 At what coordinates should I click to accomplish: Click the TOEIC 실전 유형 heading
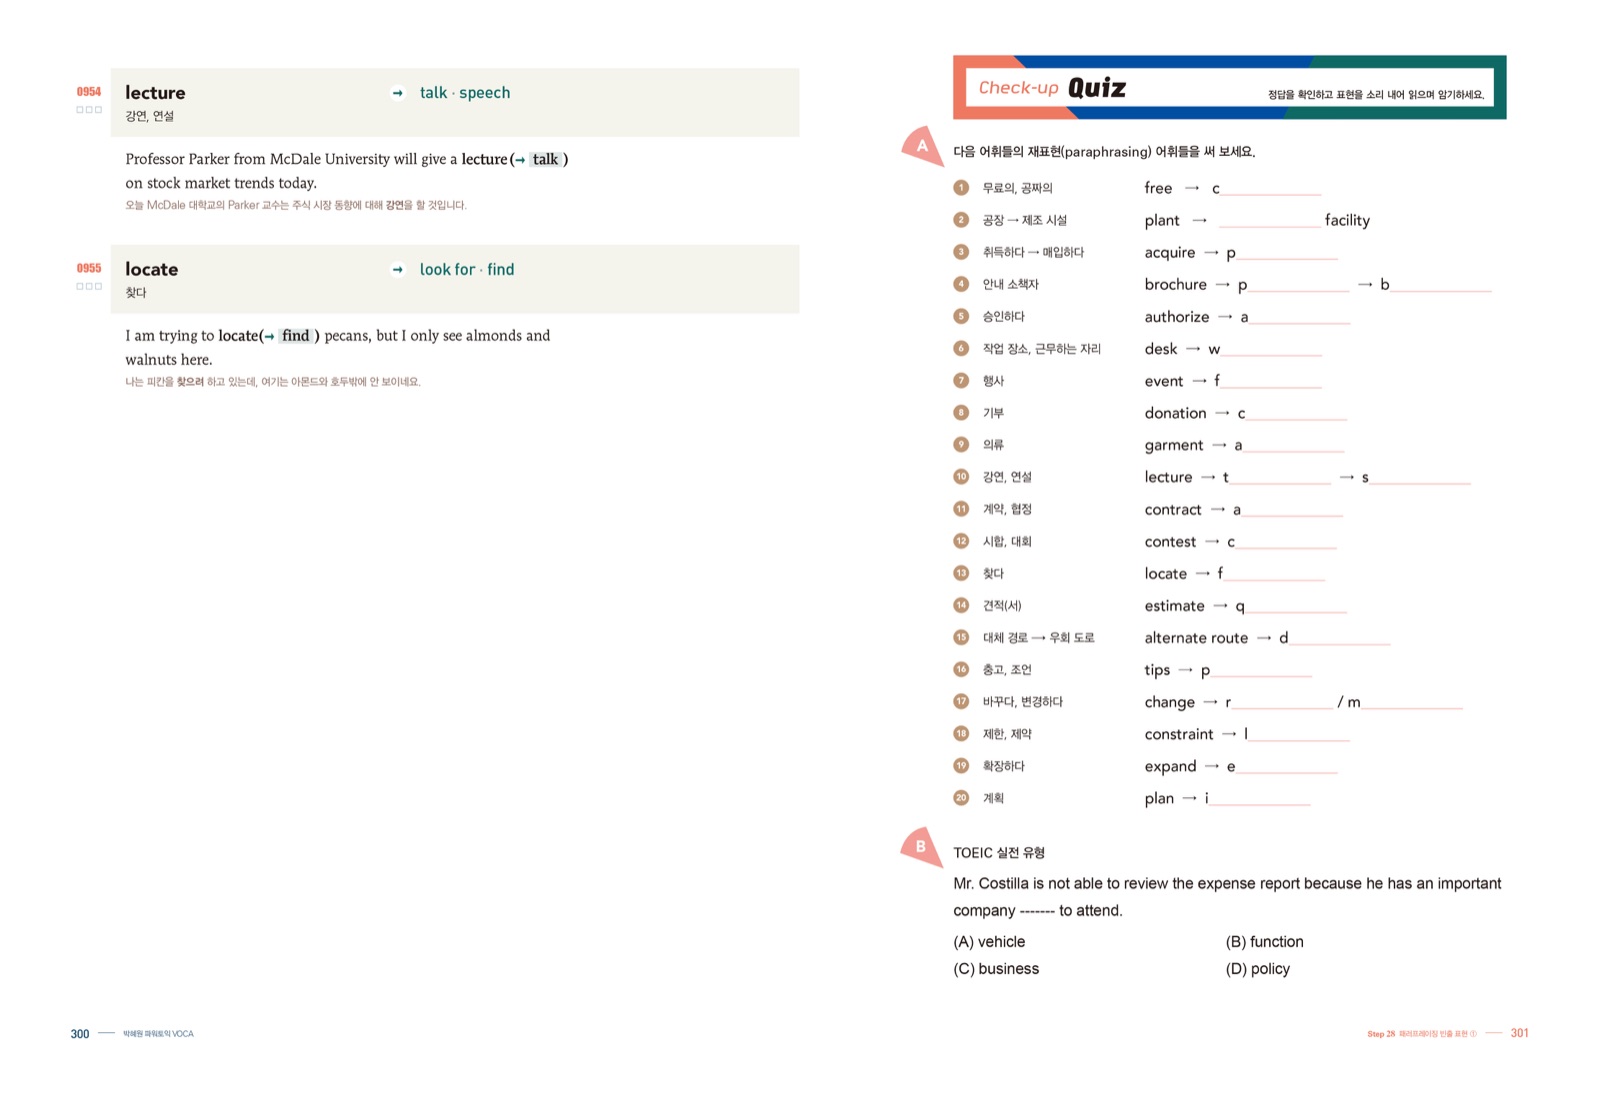(x=999, y=853)
